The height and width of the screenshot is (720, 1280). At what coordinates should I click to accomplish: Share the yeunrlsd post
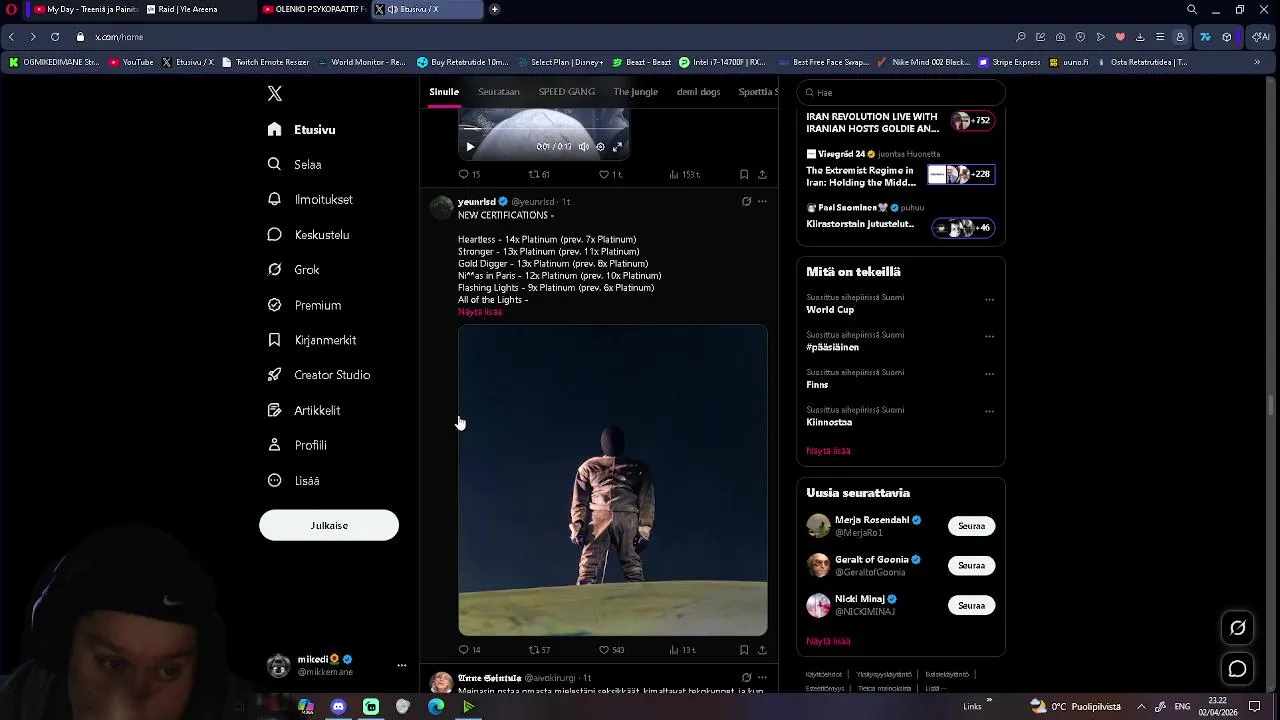tap(762, 650)
